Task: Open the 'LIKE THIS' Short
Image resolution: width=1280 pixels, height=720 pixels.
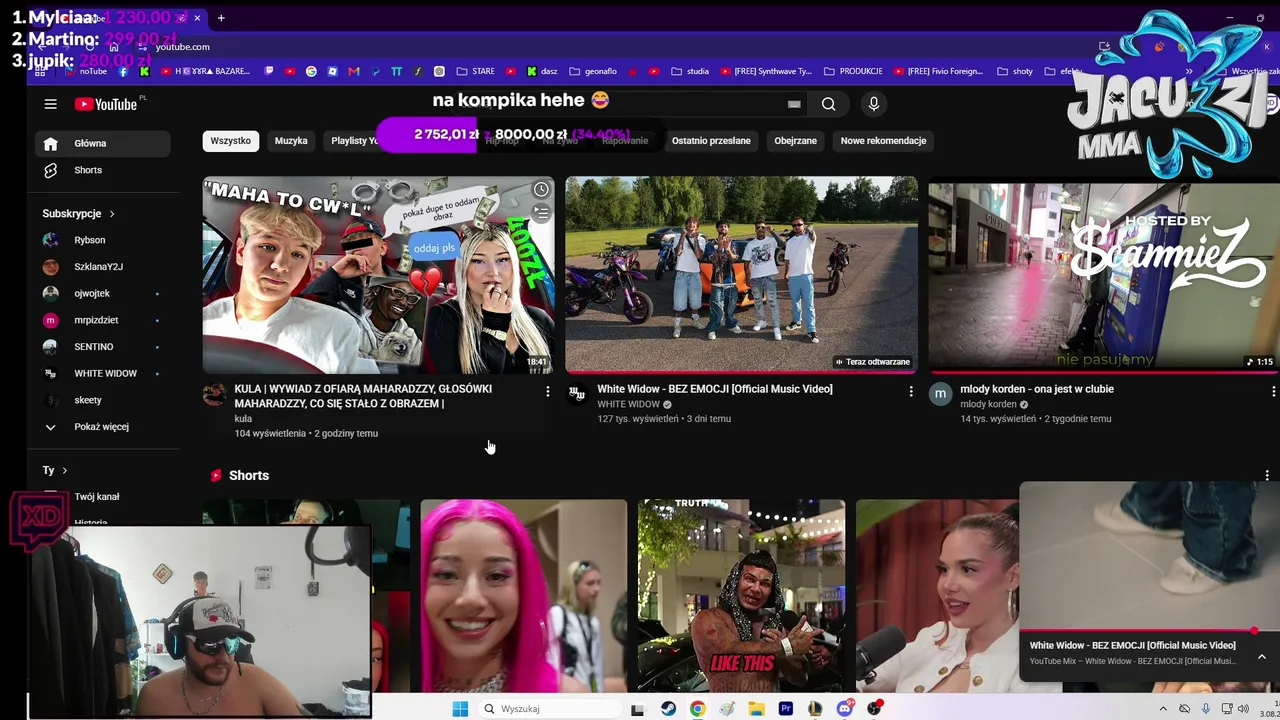Action: pyautogui.click(x=741, y=596)
